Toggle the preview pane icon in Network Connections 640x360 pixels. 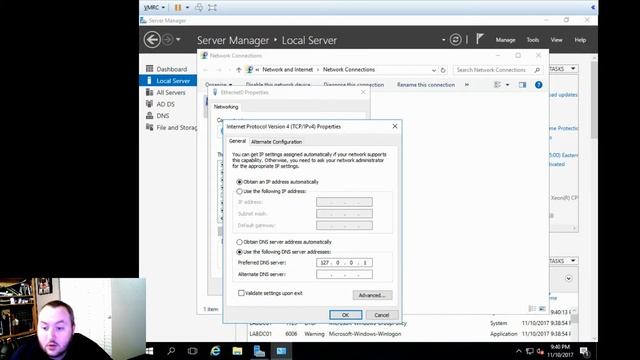(522, 85)
